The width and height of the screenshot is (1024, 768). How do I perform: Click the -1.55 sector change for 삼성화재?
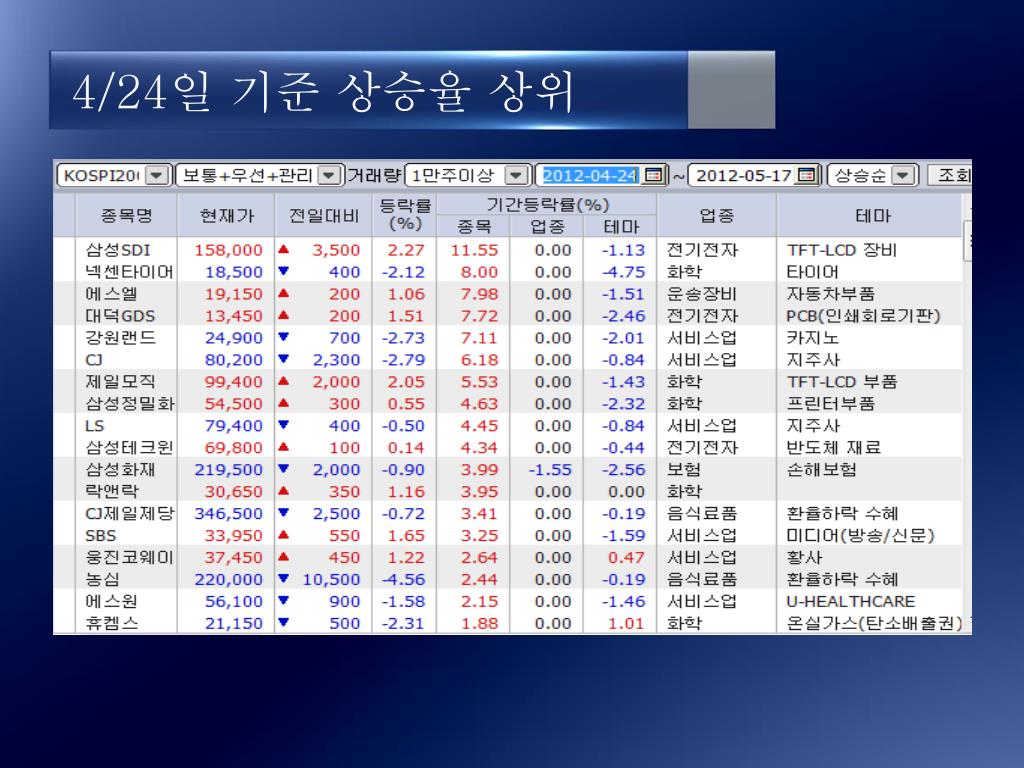point(550,470)
